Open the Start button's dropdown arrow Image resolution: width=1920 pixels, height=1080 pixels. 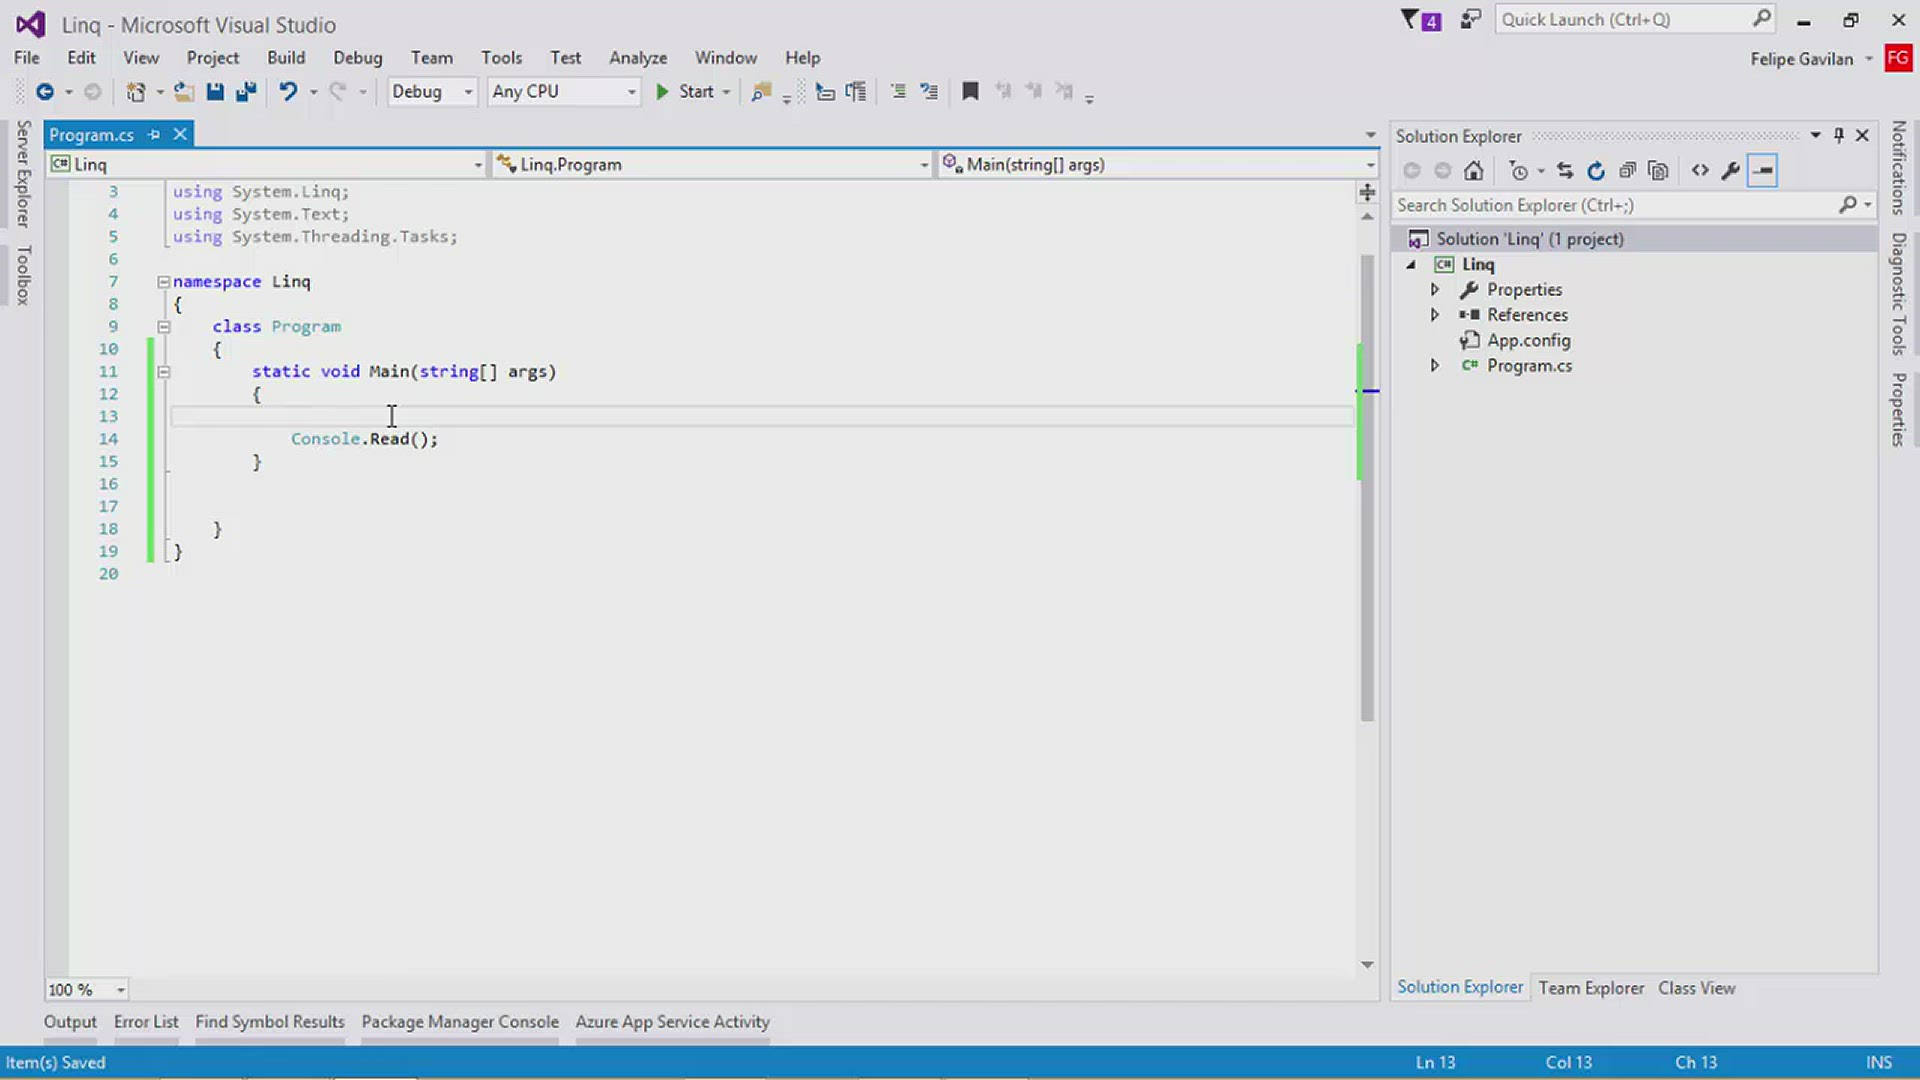(x=727, y=92)
